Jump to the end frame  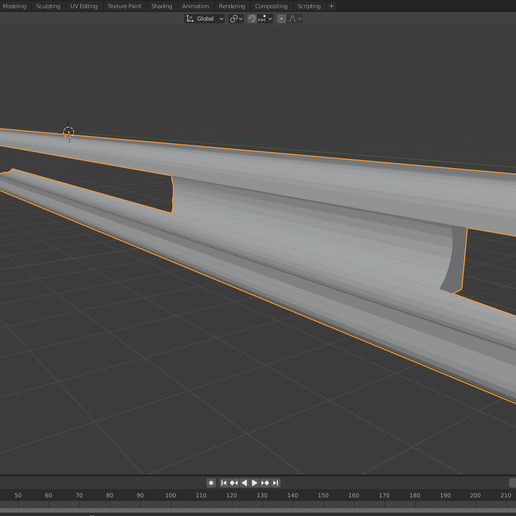coord(275,483)
